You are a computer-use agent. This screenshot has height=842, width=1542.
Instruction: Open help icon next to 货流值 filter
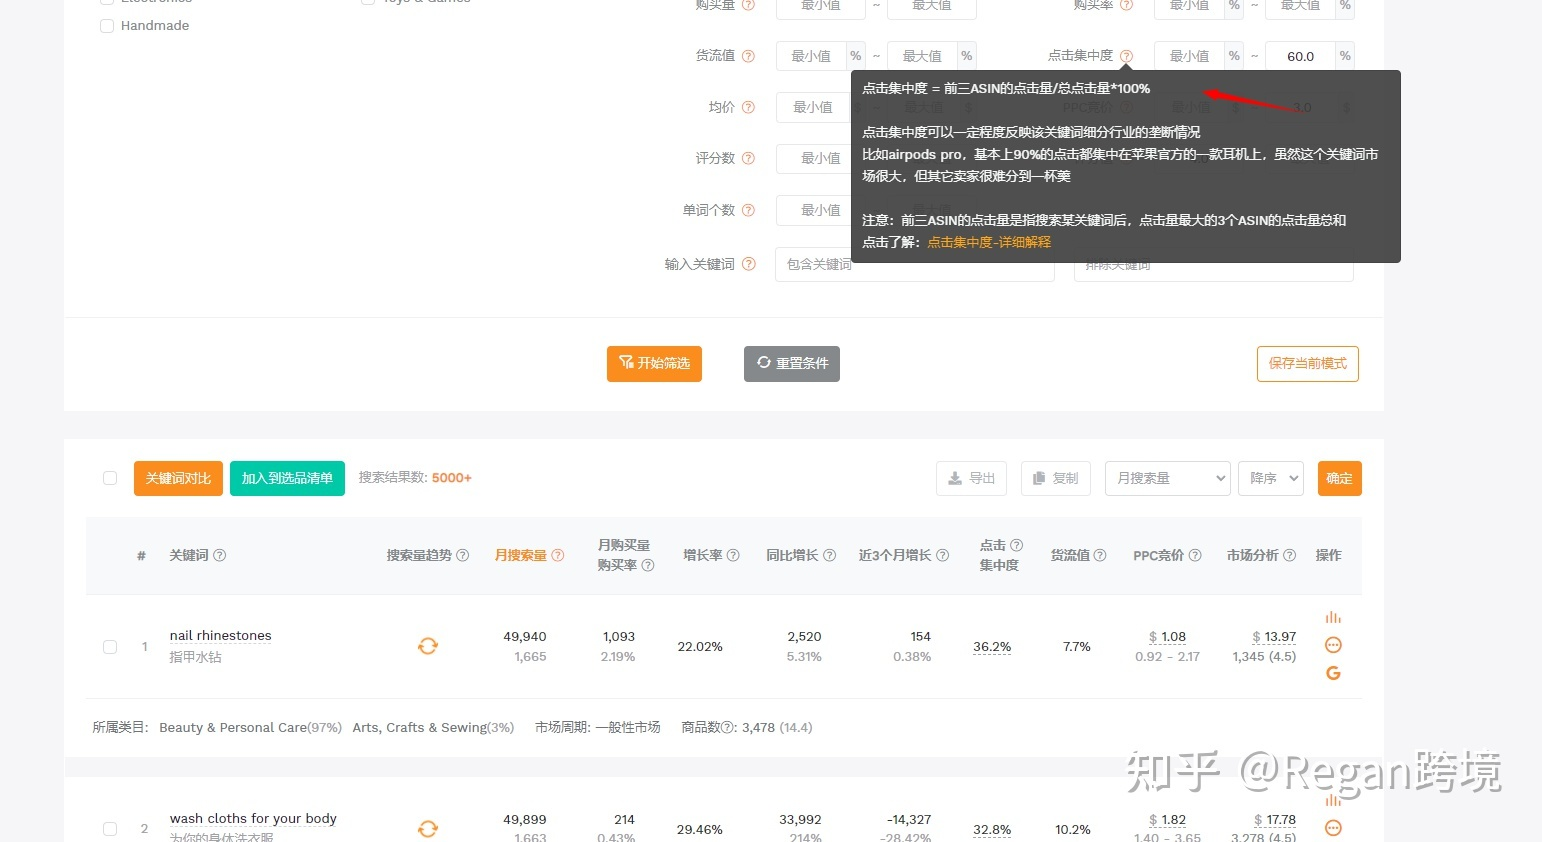point(748,56)
